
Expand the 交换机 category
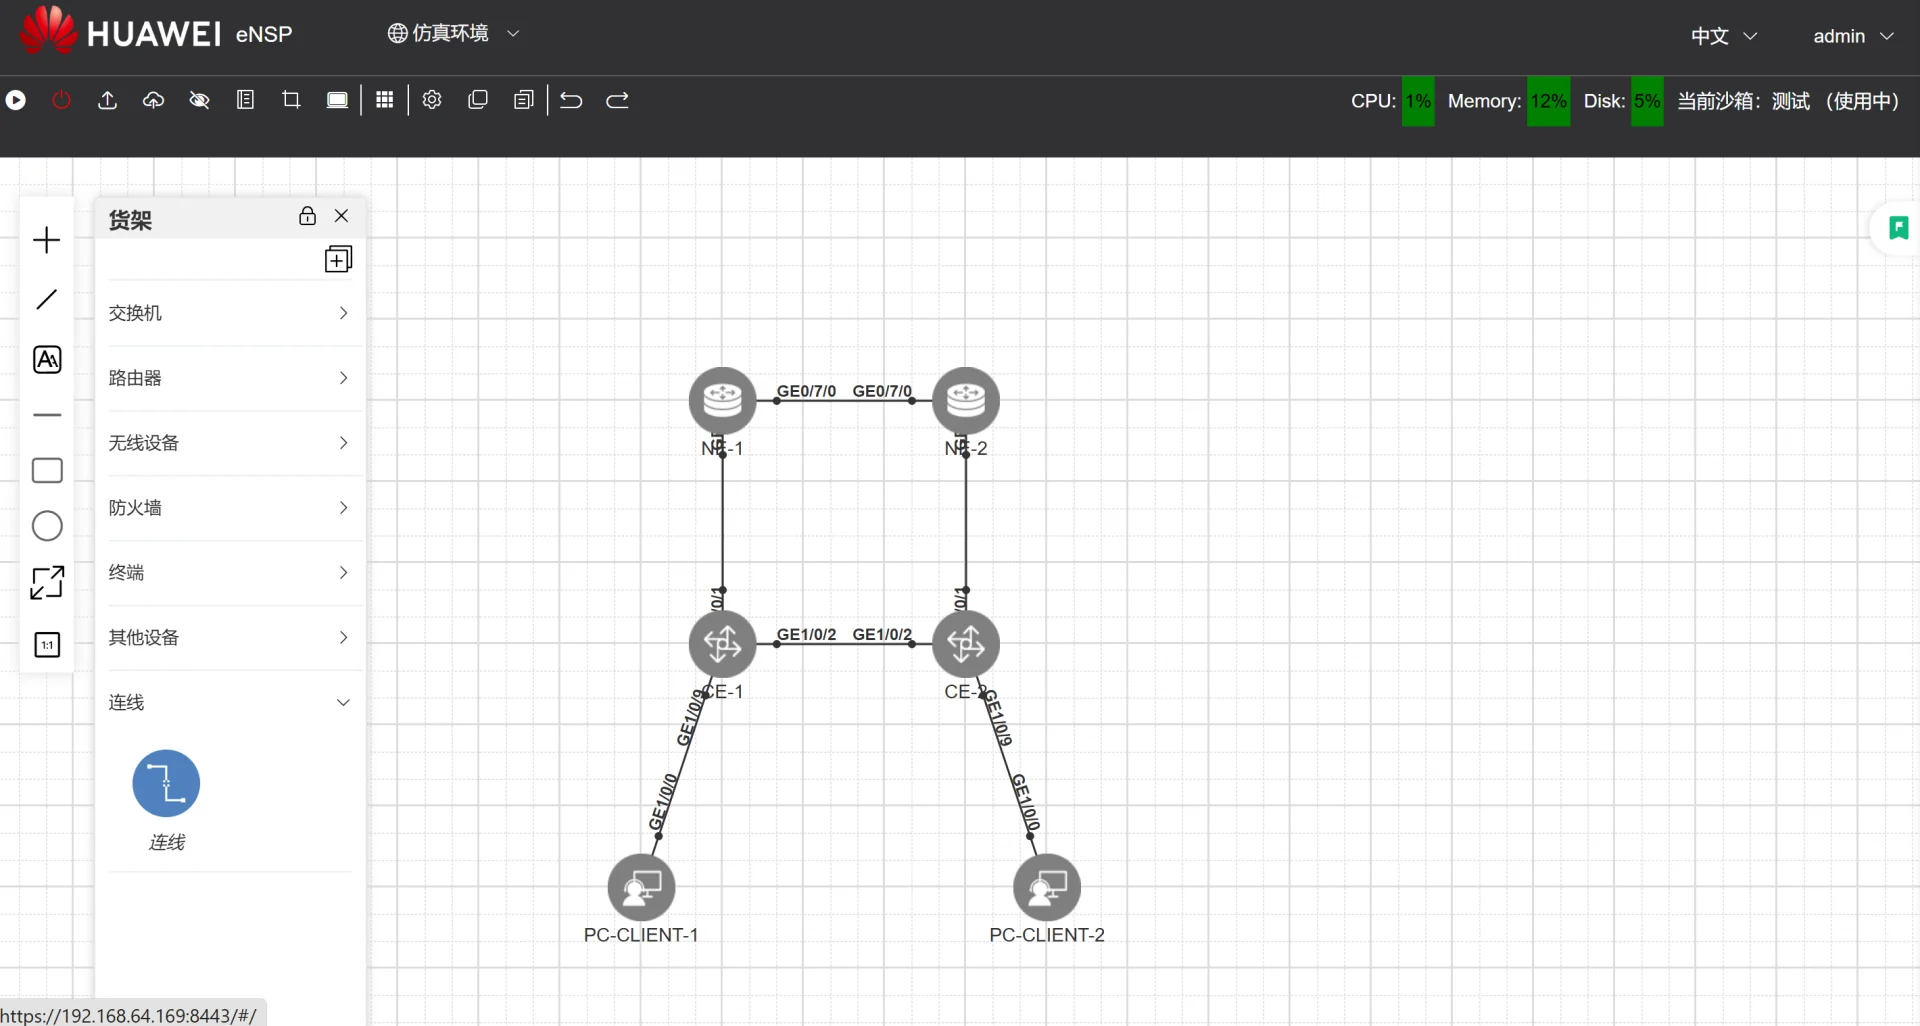click(230, 313)
